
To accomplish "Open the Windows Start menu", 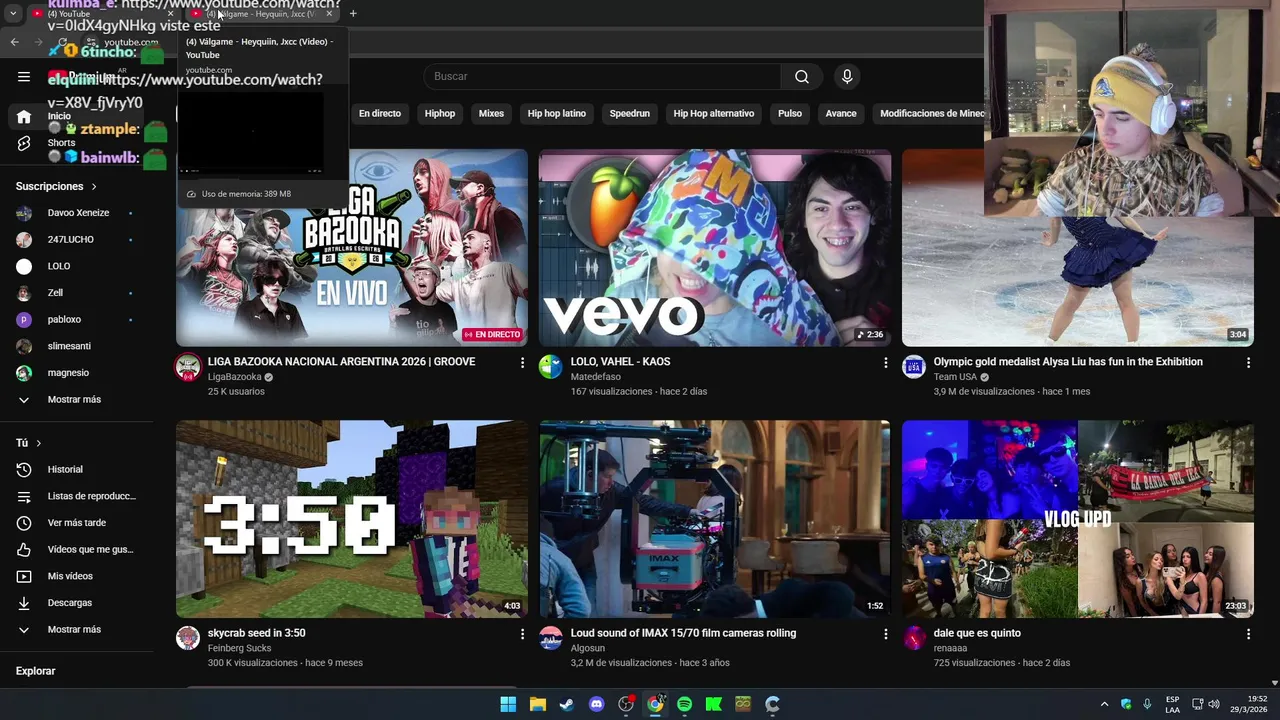I will click(508, 704).
